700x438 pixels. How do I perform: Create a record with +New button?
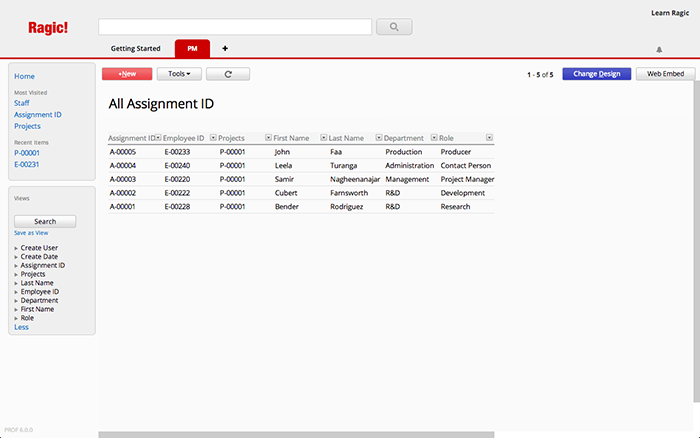tap(127, 74)
